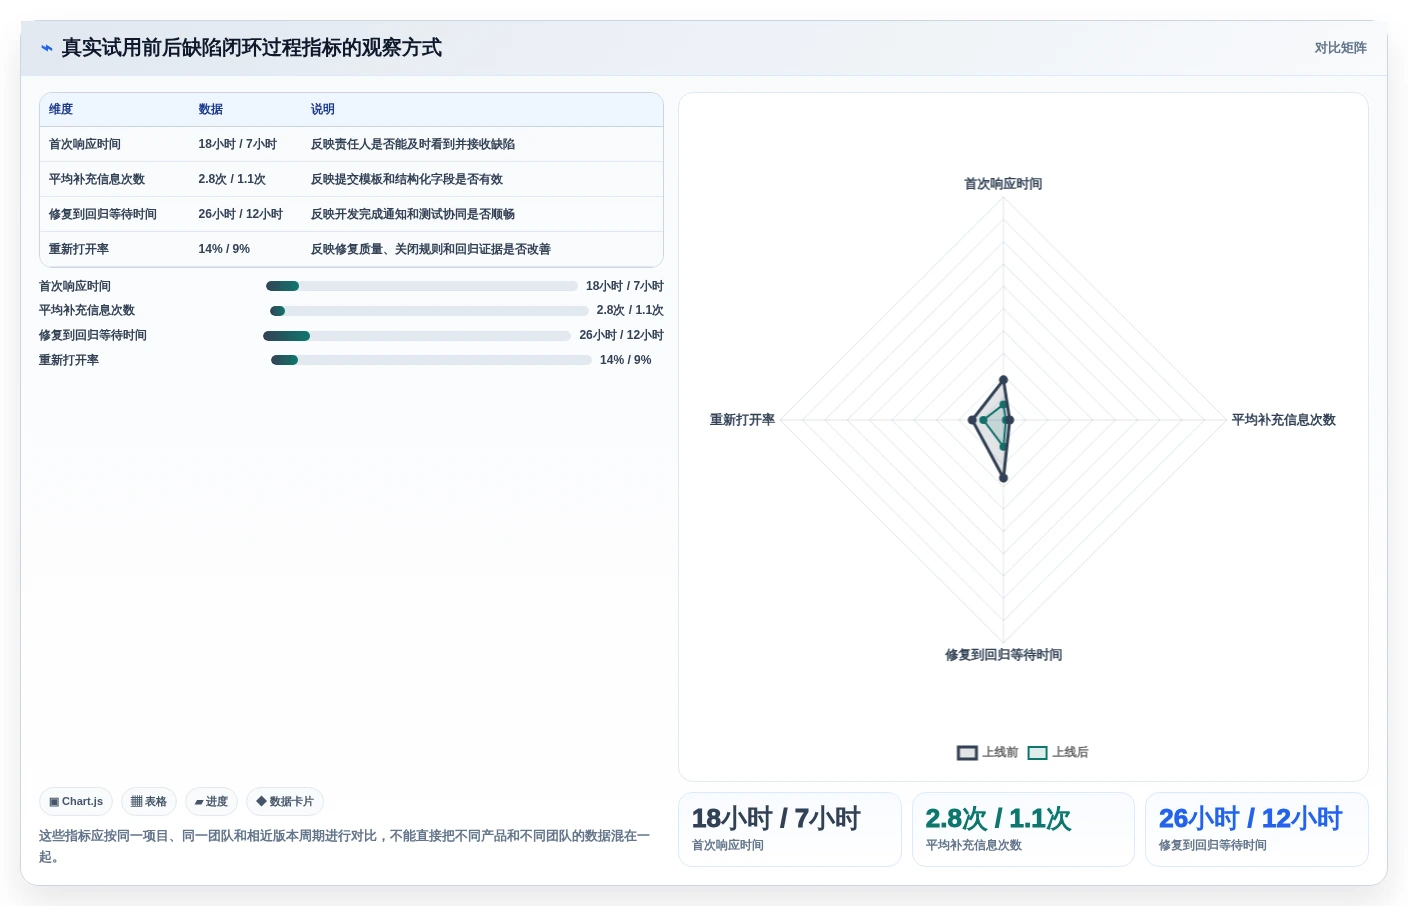
Task: Click the 上线前 legend color box
Action: (x=967, y=753)
